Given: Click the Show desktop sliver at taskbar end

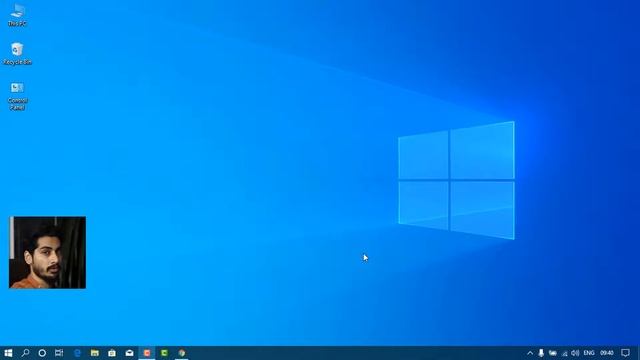Looking at the screenshot, I should tap(638, 353).
